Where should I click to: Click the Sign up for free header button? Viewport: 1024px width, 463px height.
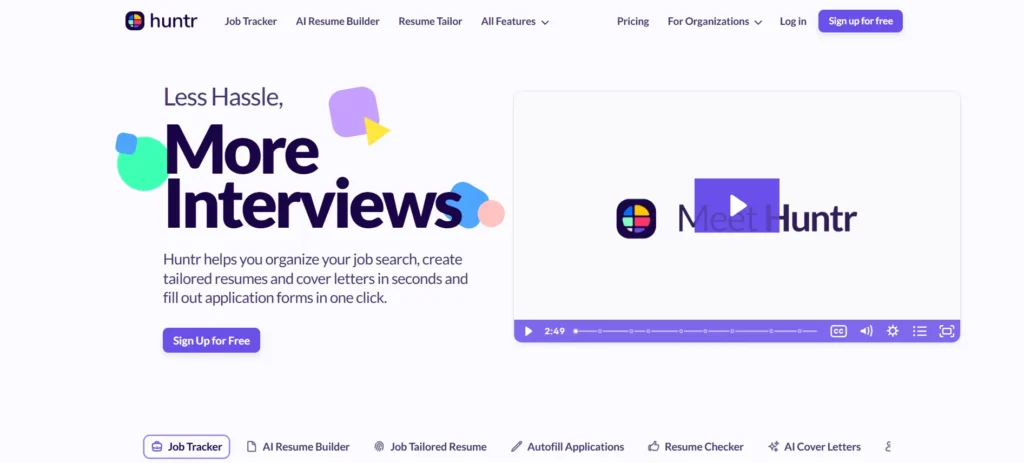pyautogui.click(x=861, y=21)
